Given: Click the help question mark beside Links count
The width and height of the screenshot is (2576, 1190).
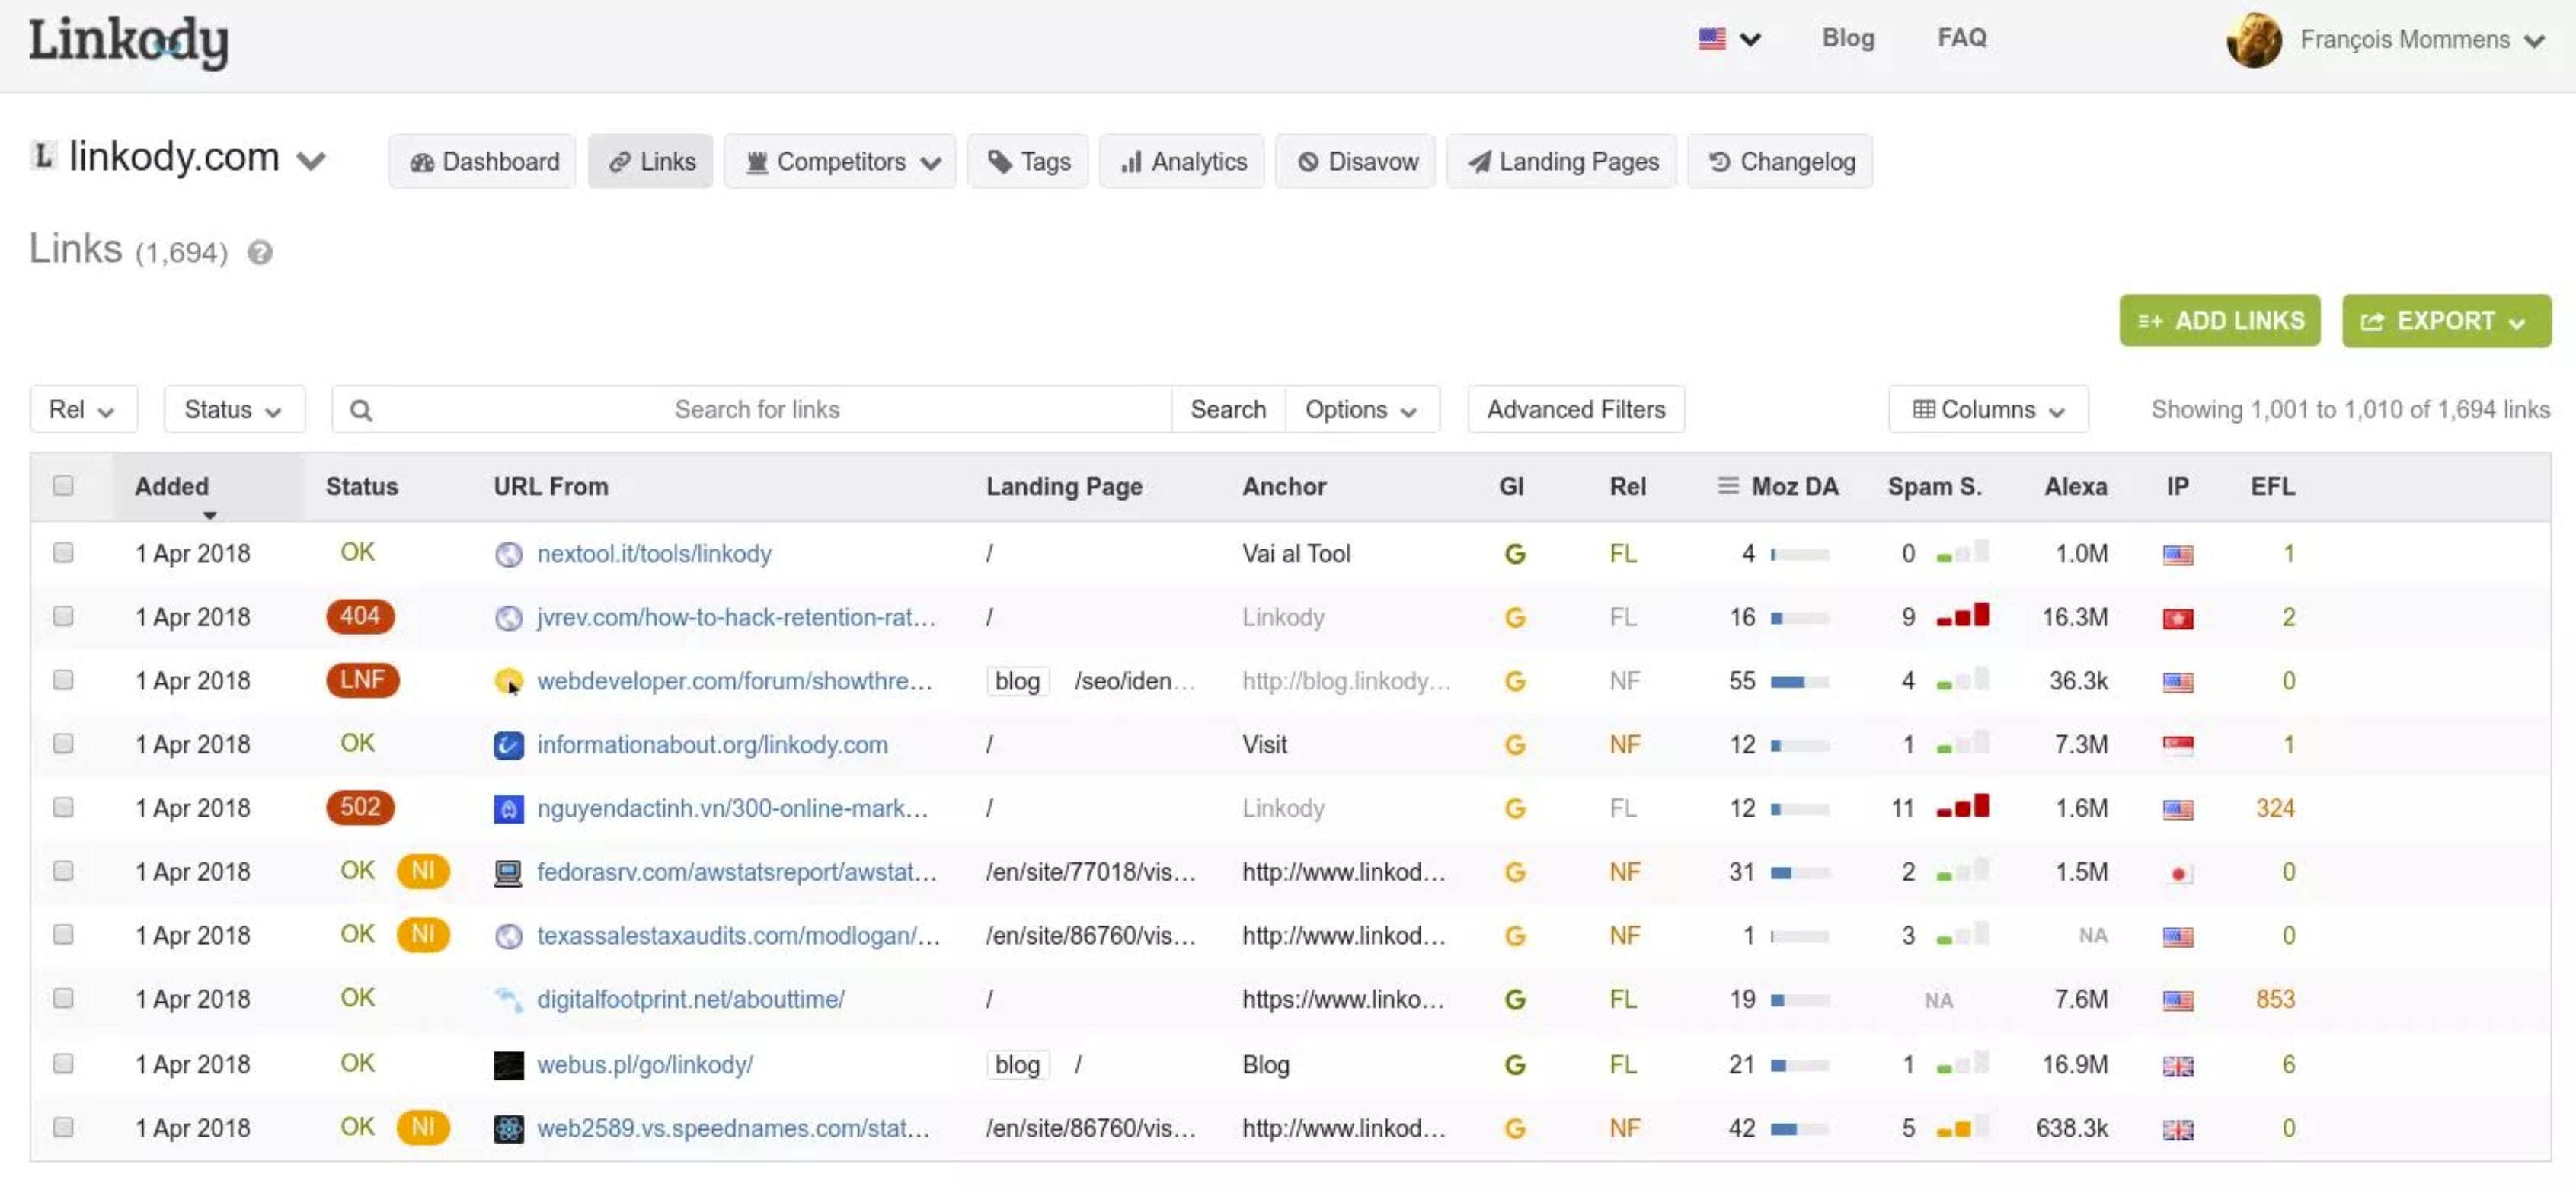Looking at the screenshot, I should coord(260,253).
